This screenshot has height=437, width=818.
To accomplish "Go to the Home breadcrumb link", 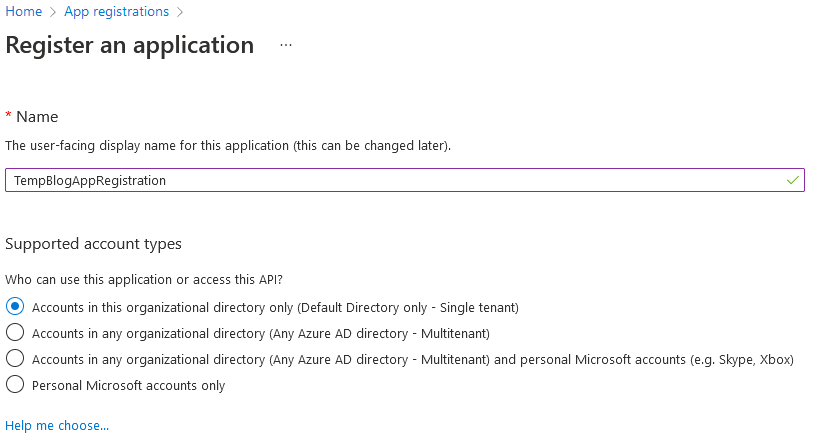I will pyautogui.click(x=23, y=11).
